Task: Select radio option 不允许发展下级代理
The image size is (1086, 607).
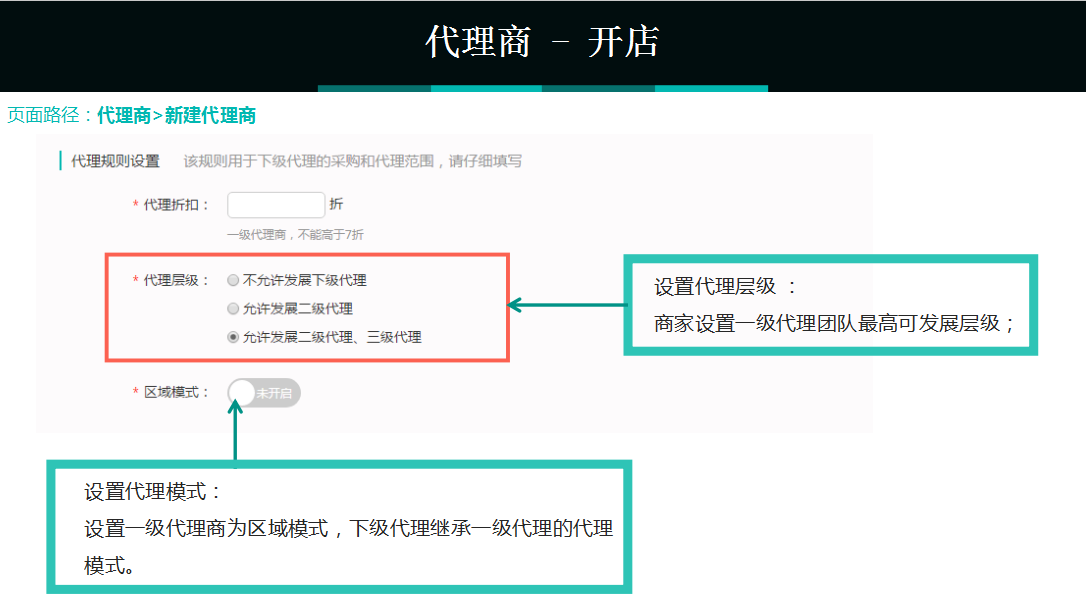Action: coord(230,280)
